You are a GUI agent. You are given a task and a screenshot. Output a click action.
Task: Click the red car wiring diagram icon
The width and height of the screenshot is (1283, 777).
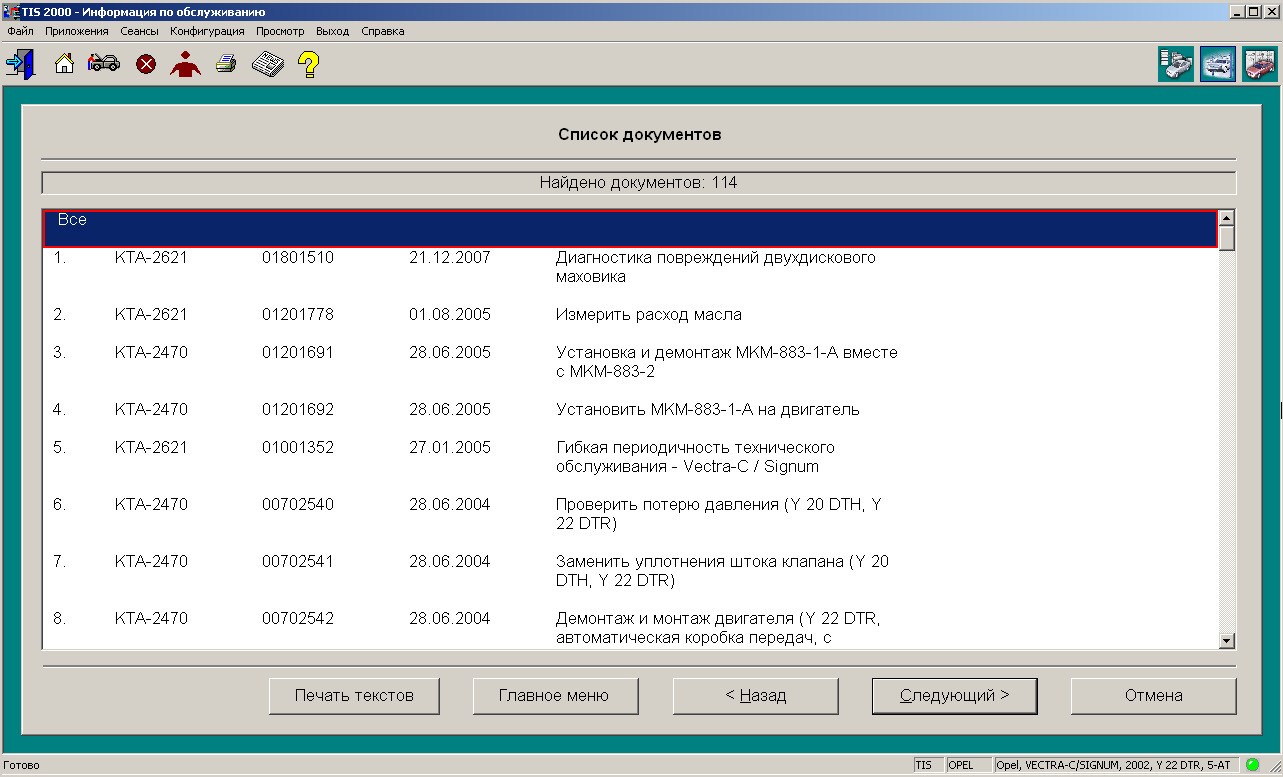click(1259, 64)
